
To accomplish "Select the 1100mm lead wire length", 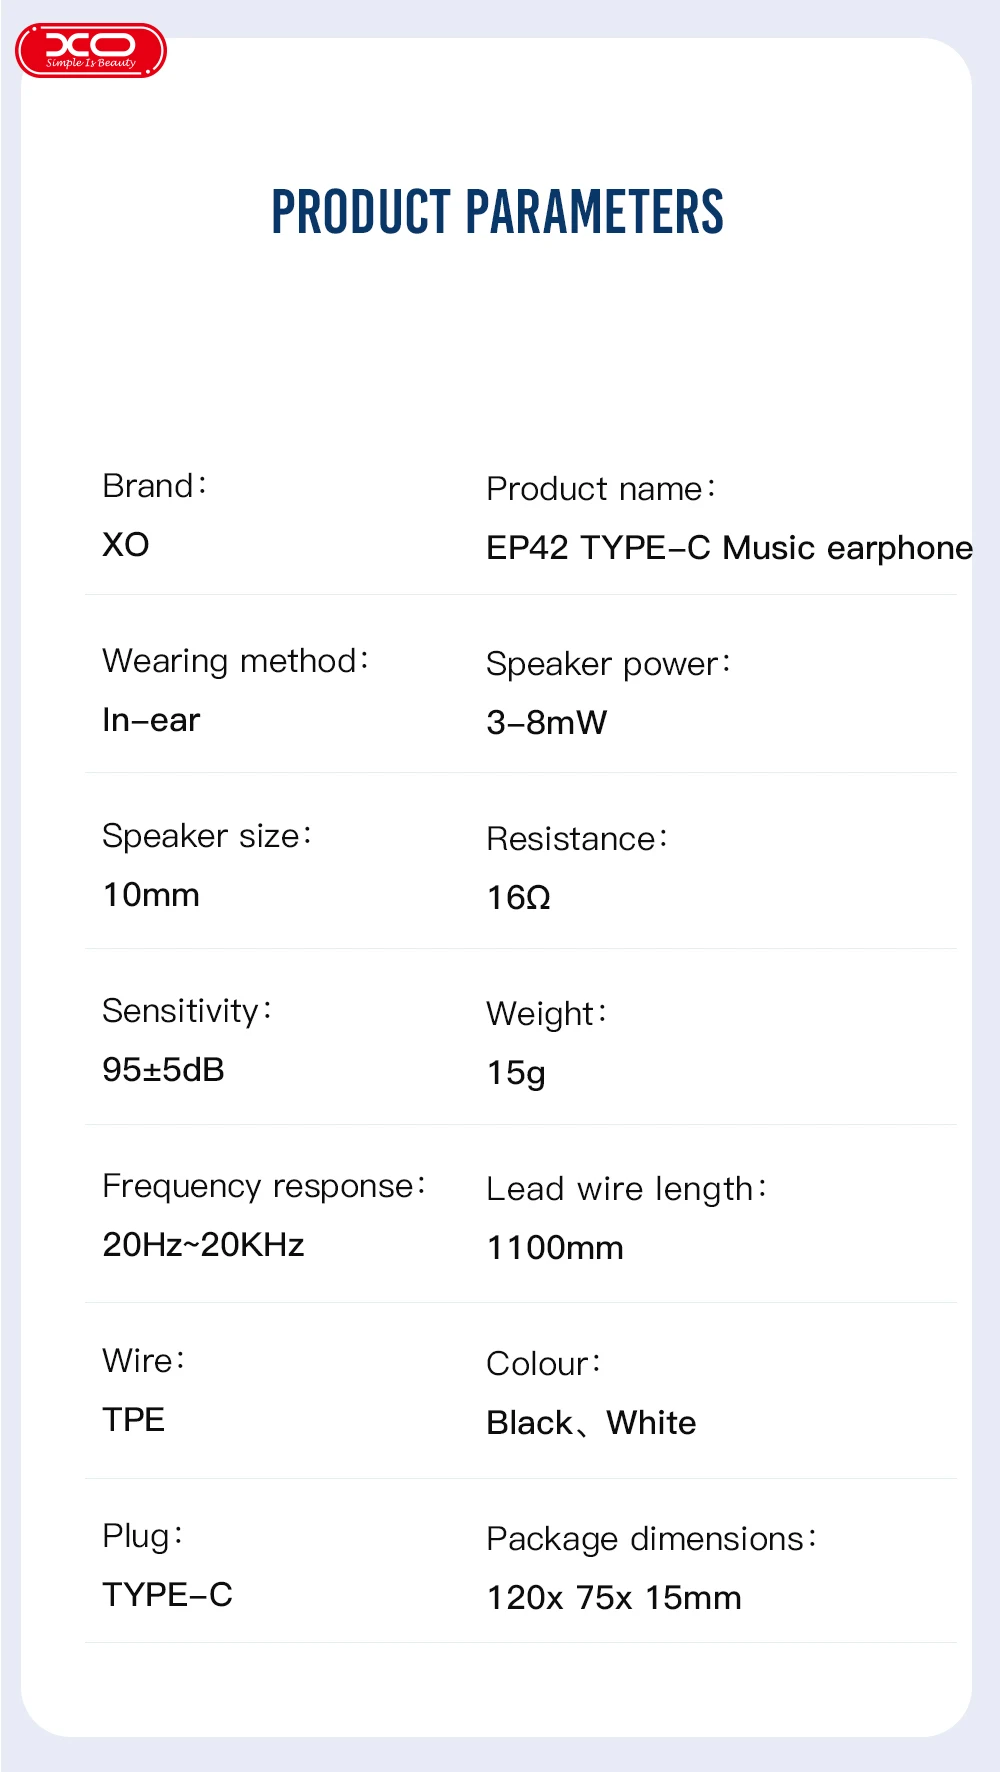I will [555, 1248].
